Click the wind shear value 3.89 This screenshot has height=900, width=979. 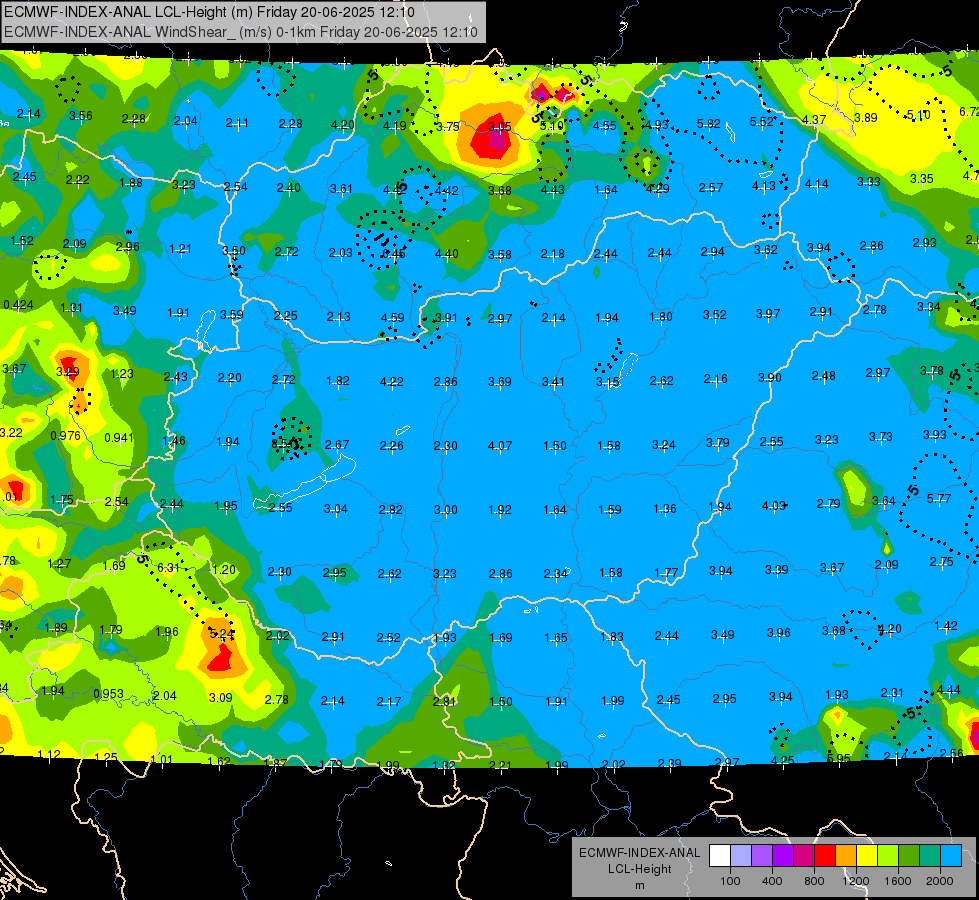(865, 117)
